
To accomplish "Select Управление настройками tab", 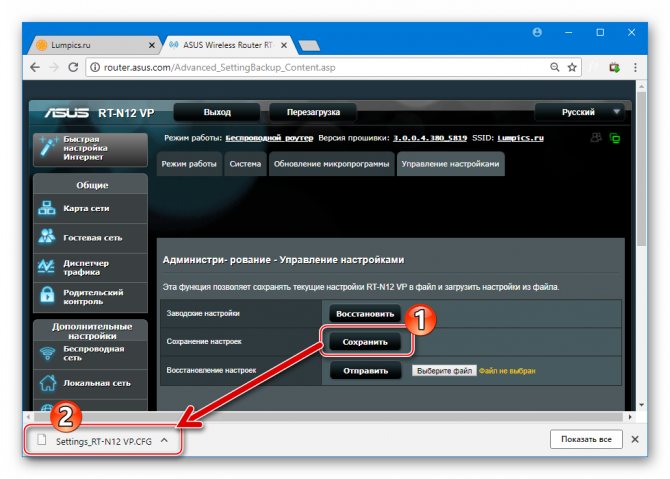I will tap(450, 164).
